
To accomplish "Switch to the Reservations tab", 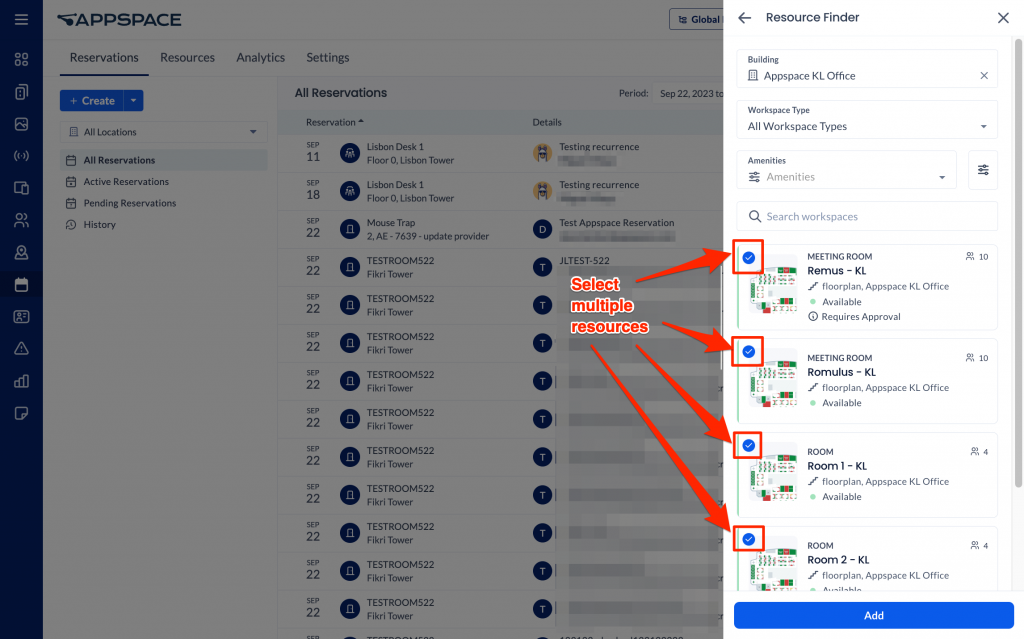I will coord(104,57).
